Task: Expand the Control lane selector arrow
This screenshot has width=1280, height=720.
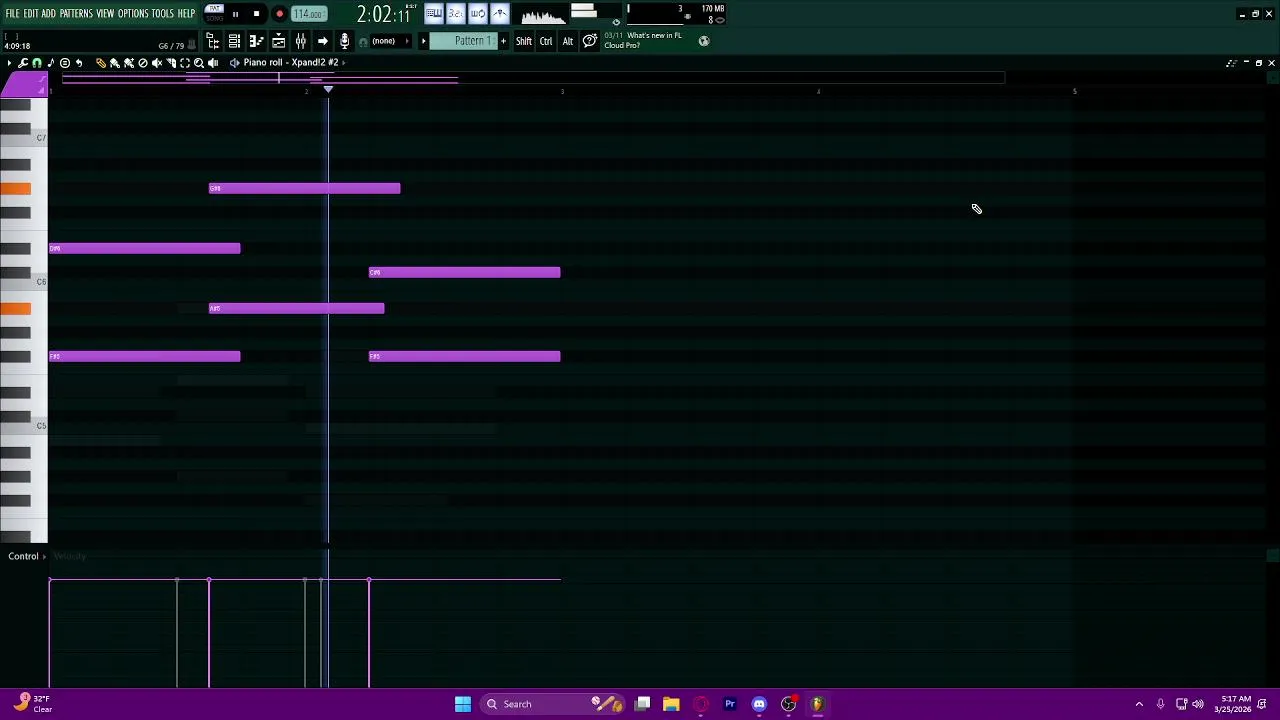Action: point(44,556)
